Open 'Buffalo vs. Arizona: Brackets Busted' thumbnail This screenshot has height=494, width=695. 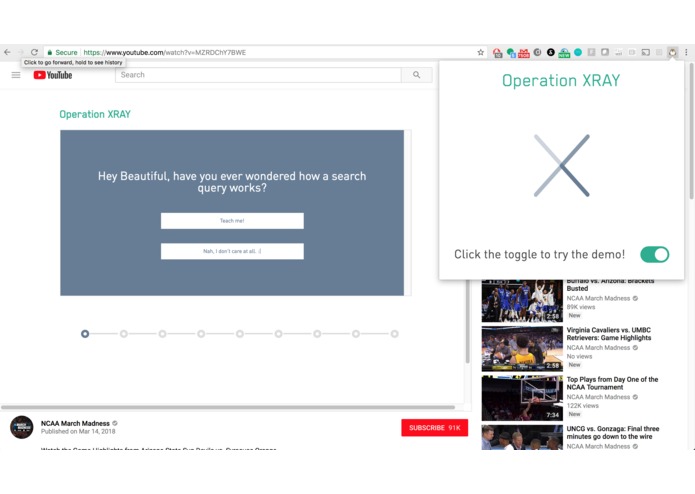coord(522,301)
